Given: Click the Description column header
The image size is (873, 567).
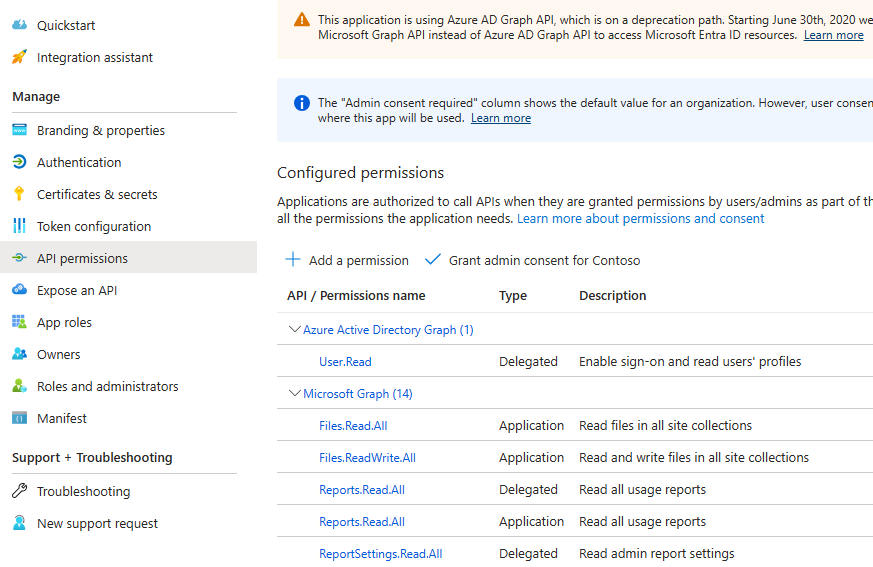Looking at the screenshot, I should click(x=612, y=296).
